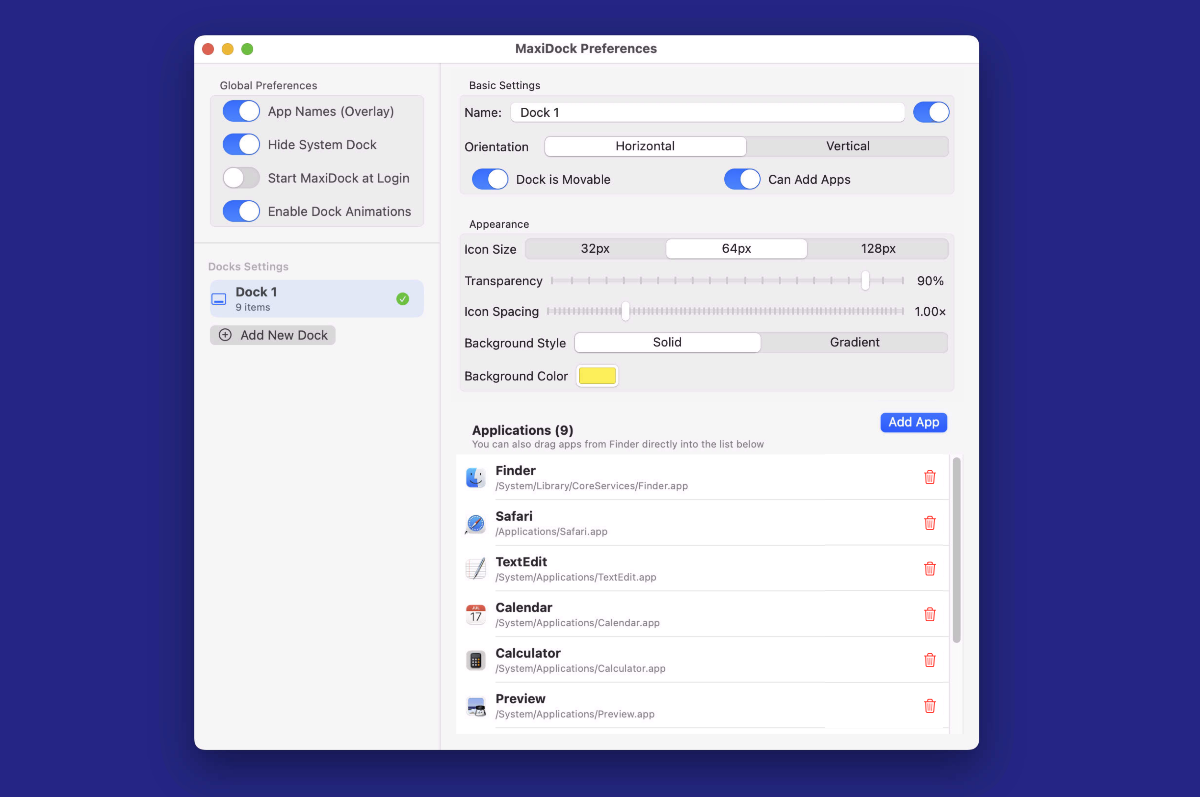1200x797 pixels.
Task: Click the Preview app icon
Action: pyautogui.click(x=476, y=706)
